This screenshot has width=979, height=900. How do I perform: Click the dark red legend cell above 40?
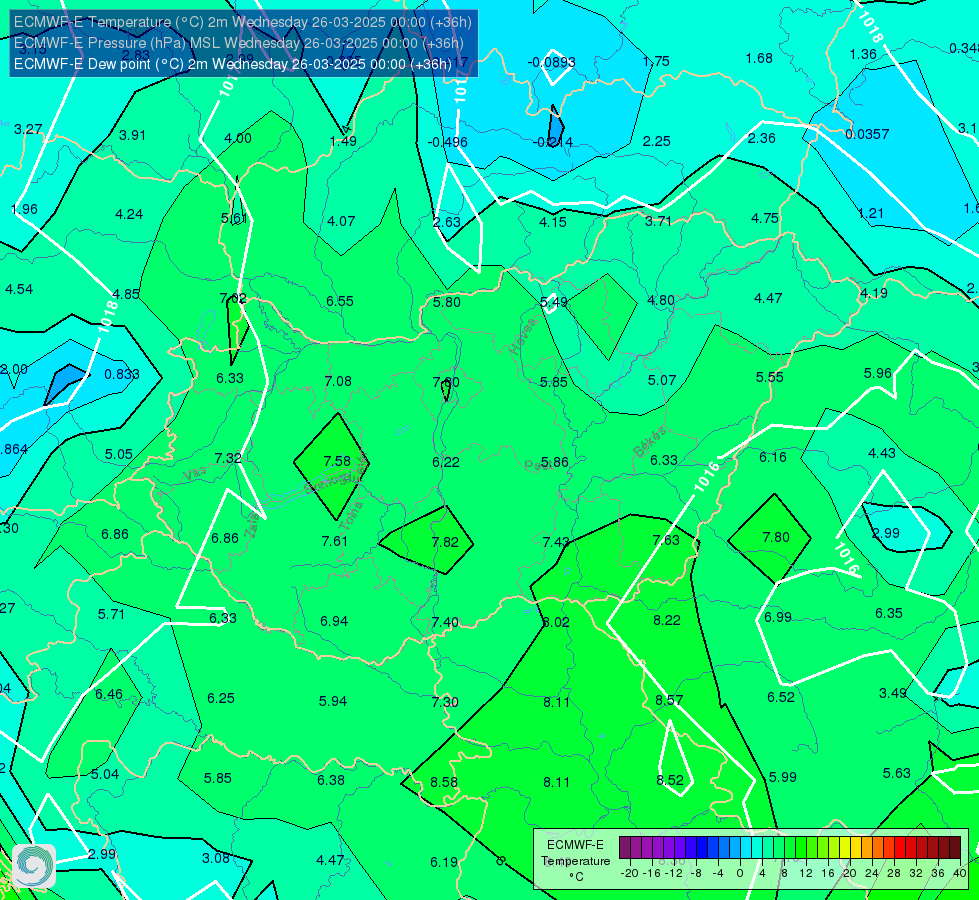pyautogui.click(x=955, y=848)
